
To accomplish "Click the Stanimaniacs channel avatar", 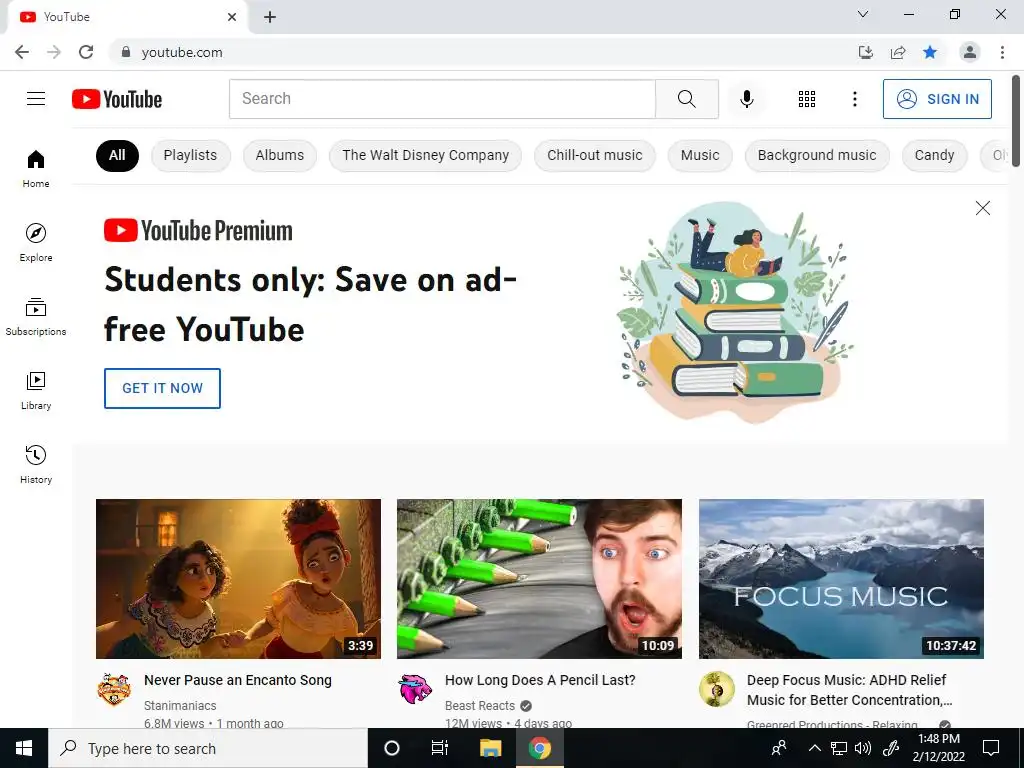I will (114, 689).
